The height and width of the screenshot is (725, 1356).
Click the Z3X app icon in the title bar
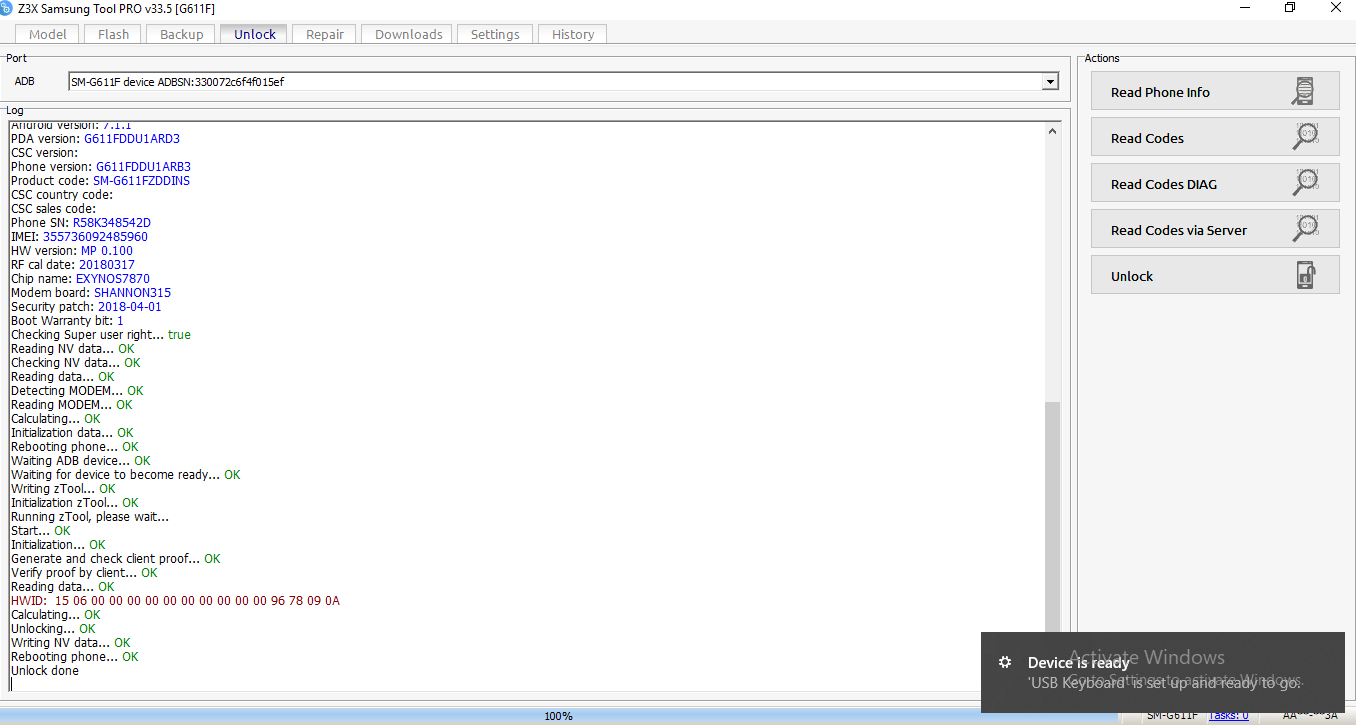[x=6, y=8]
